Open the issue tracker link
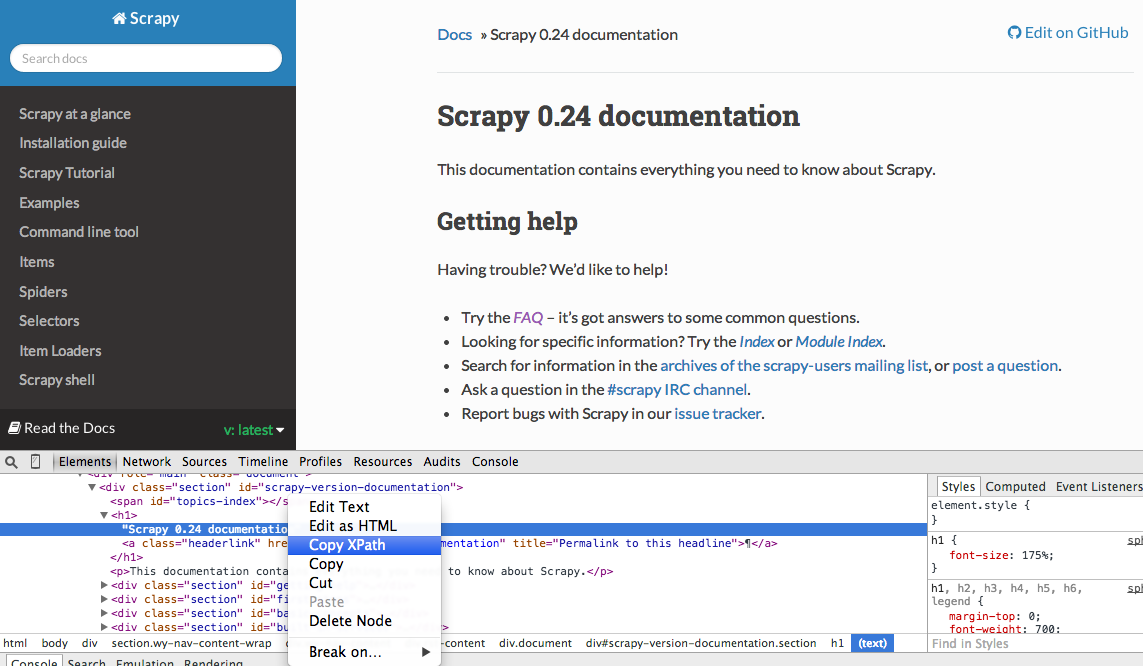1143x666 pixels. pyautogui.click(x=717, y=414)
